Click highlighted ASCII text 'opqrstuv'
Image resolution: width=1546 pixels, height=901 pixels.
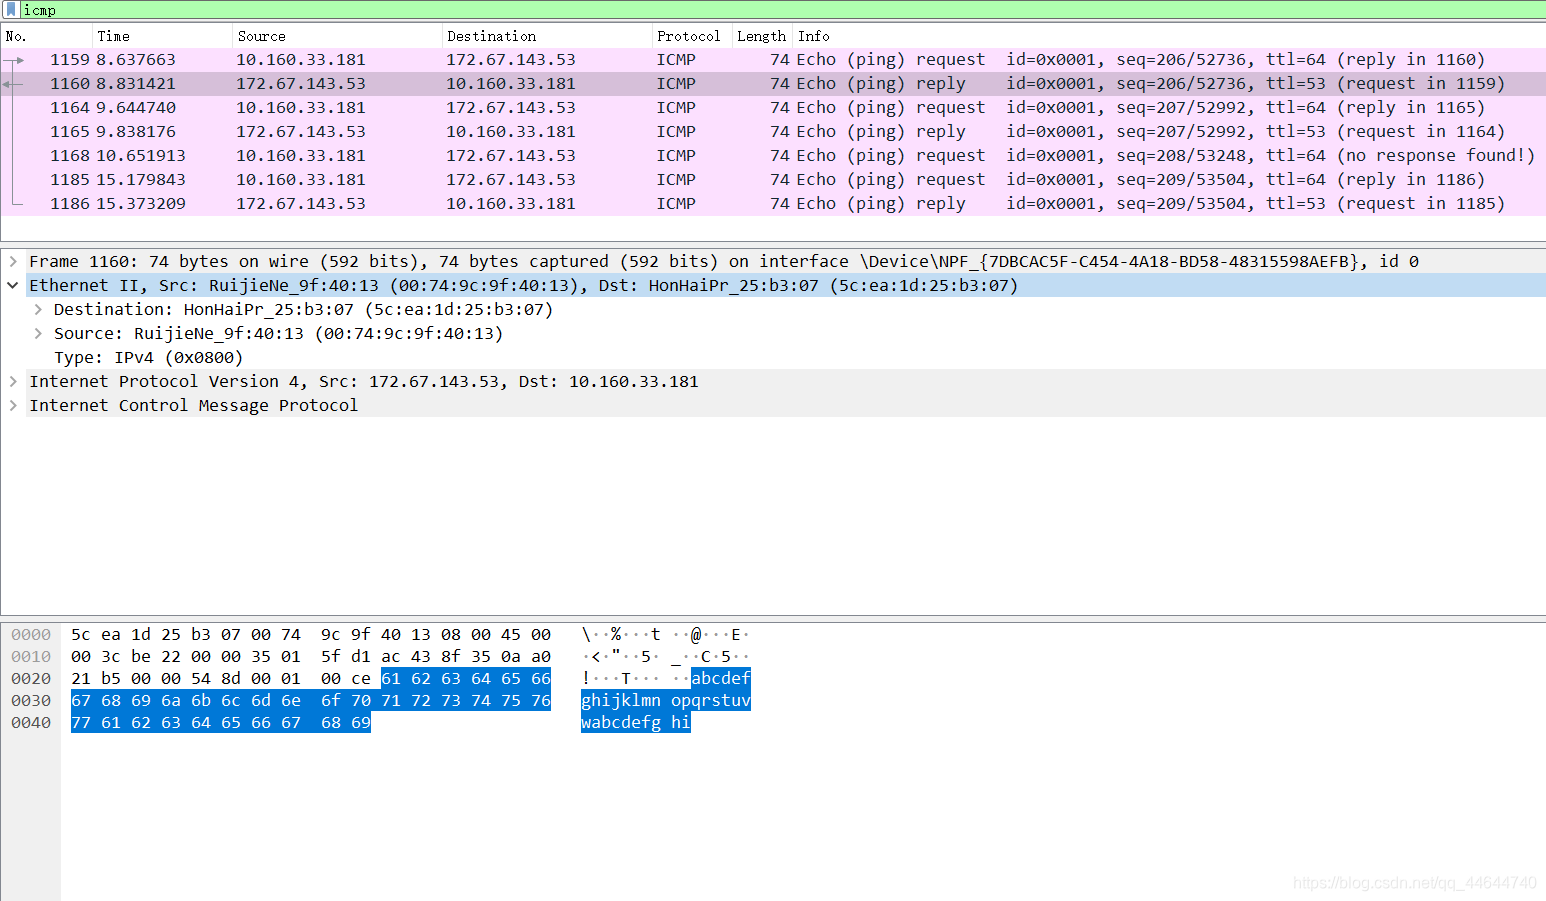(711, 701)
